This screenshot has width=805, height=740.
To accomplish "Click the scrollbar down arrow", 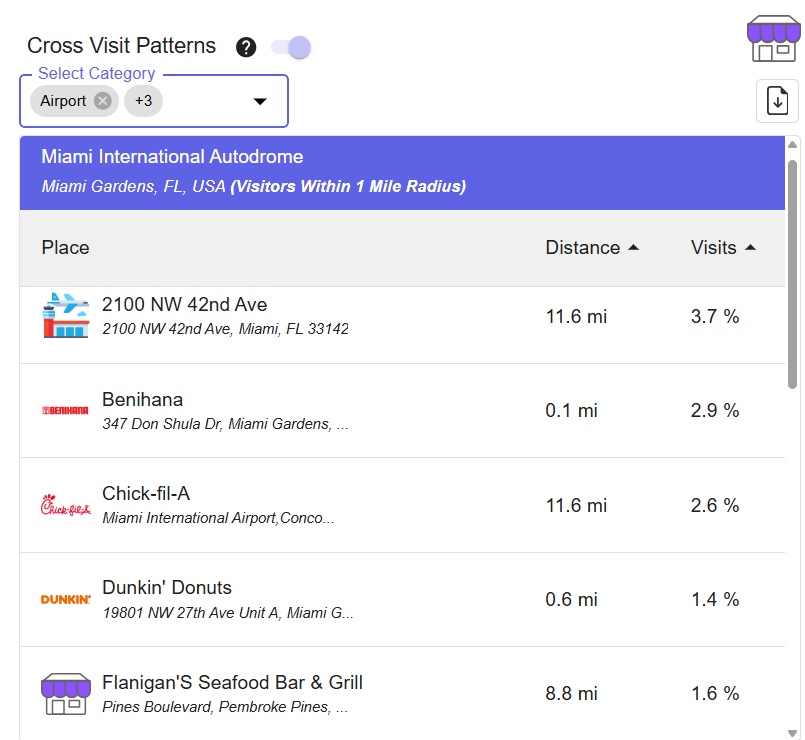I will (792, 733).
